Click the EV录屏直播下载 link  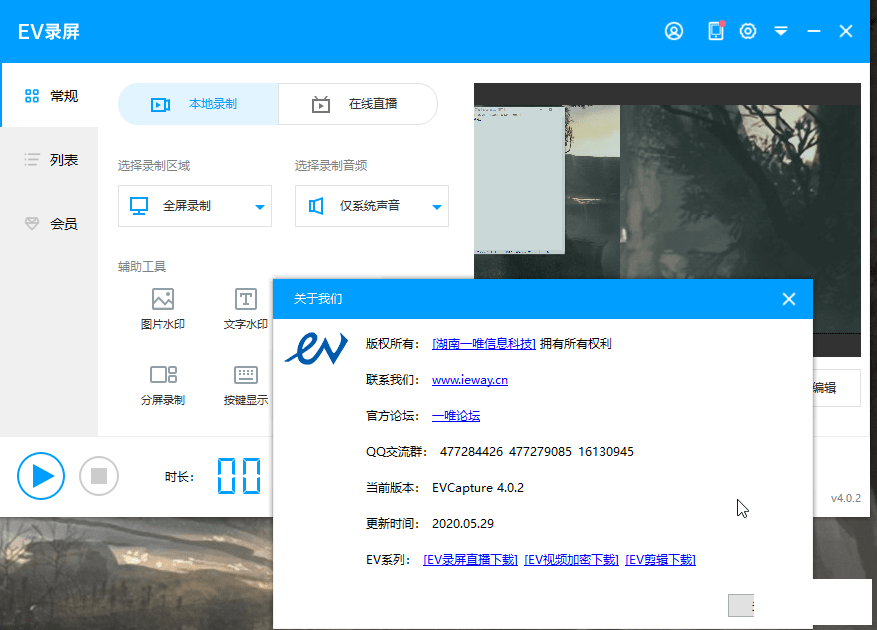[x=470, y=560]
